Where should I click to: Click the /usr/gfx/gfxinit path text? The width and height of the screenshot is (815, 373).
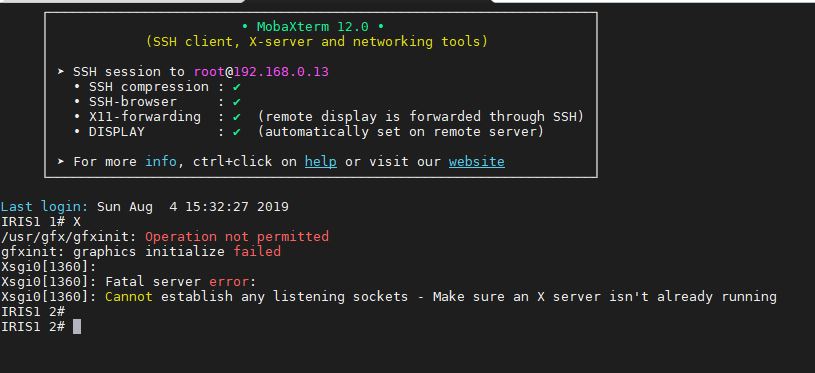point(69,237)
